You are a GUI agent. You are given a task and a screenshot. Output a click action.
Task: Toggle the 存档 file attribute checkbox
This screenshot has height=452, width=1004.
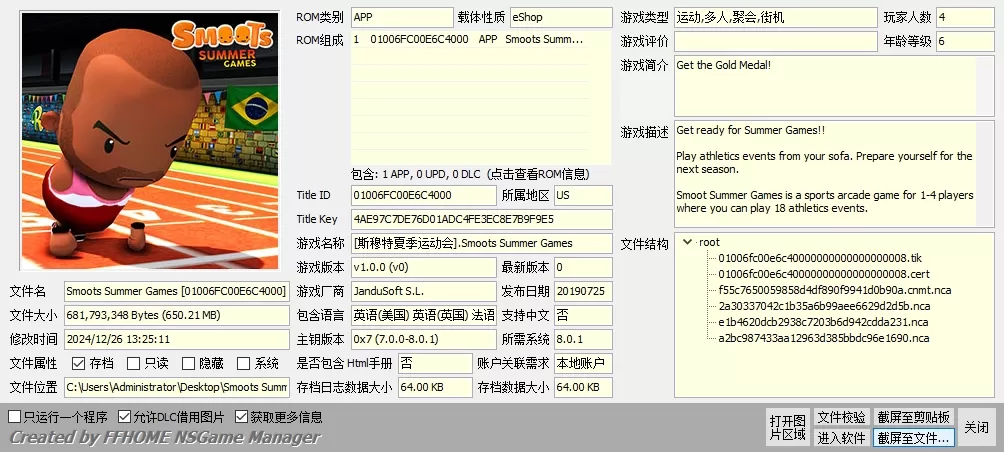[78, 364]
